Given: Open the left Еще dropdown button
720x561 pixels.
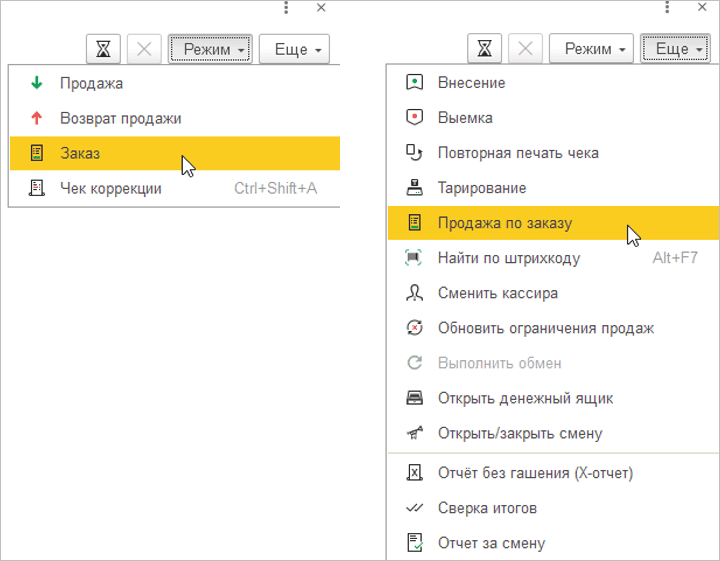Looking at the screenshot, I should point(293,49).
